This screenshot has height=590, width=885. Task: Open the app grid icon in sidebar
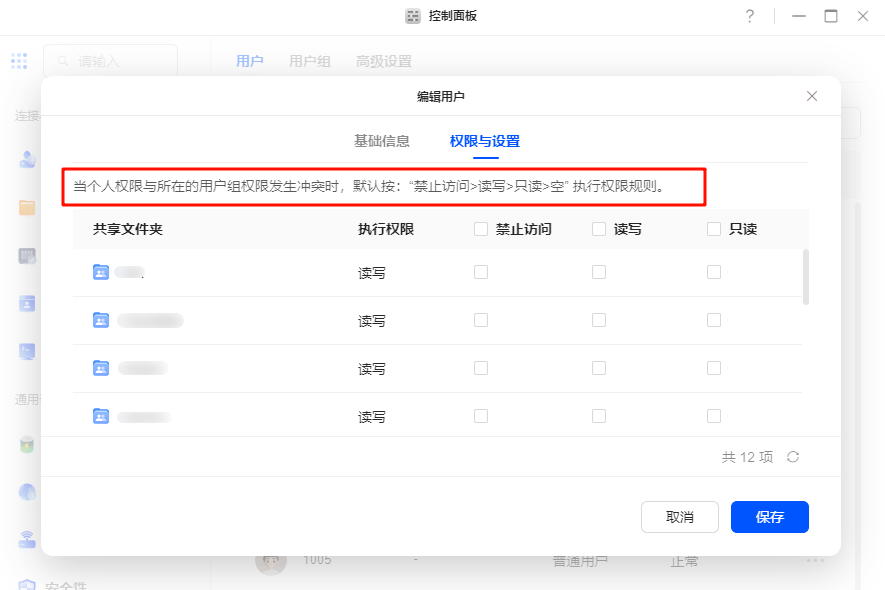tap(20, 61)
